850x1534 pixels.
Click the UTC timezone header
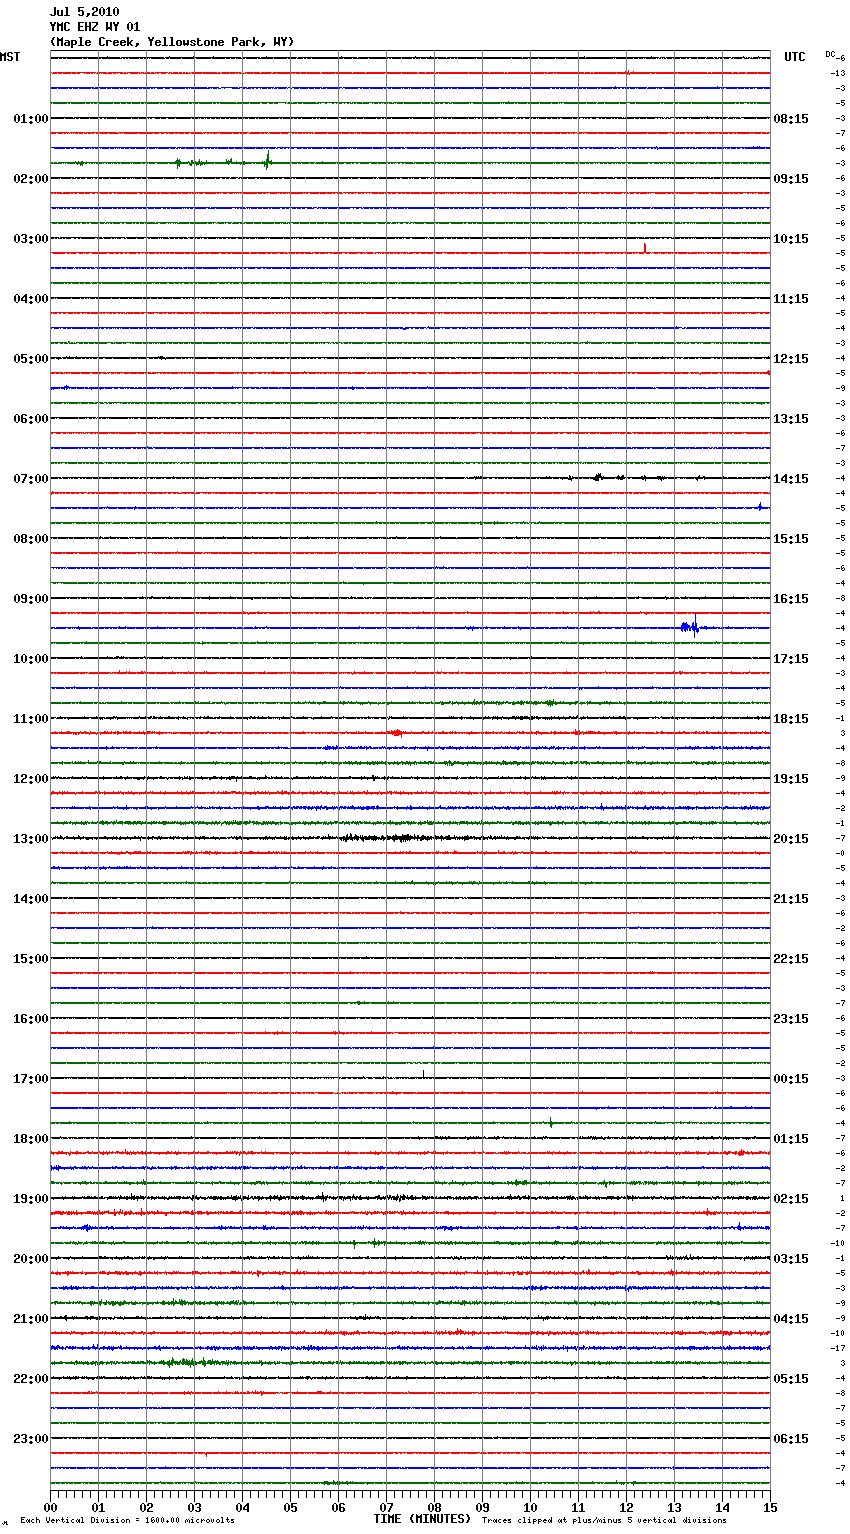tap(795, 57)
